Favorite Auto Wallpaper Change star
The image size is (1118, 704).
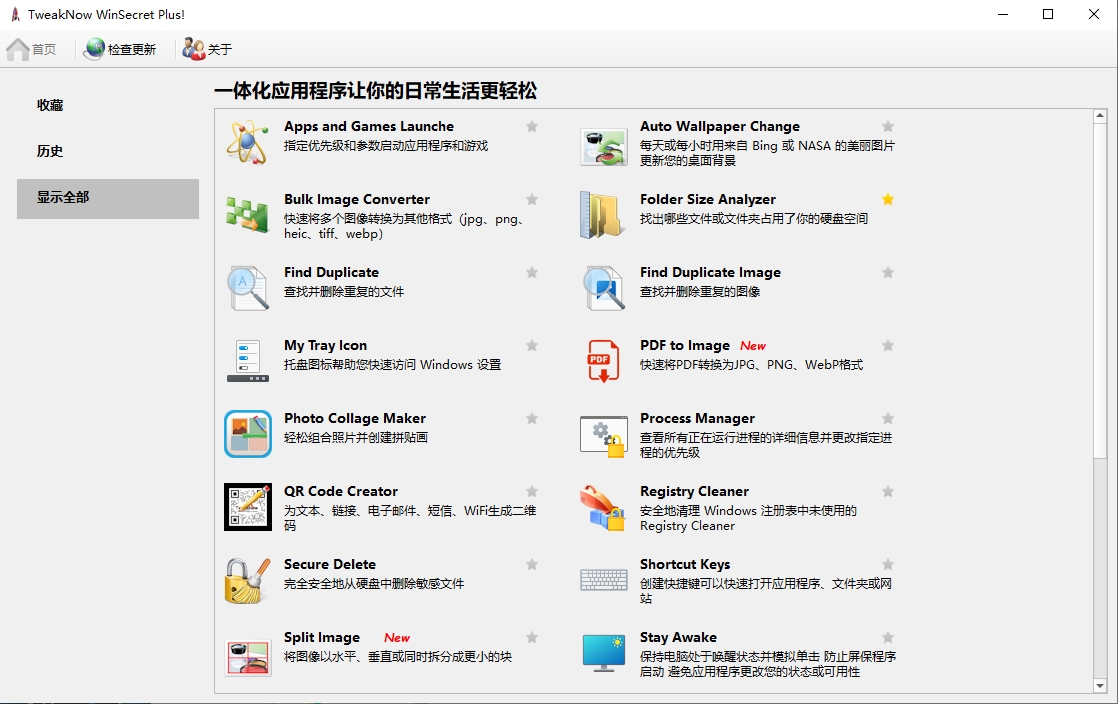888,126
